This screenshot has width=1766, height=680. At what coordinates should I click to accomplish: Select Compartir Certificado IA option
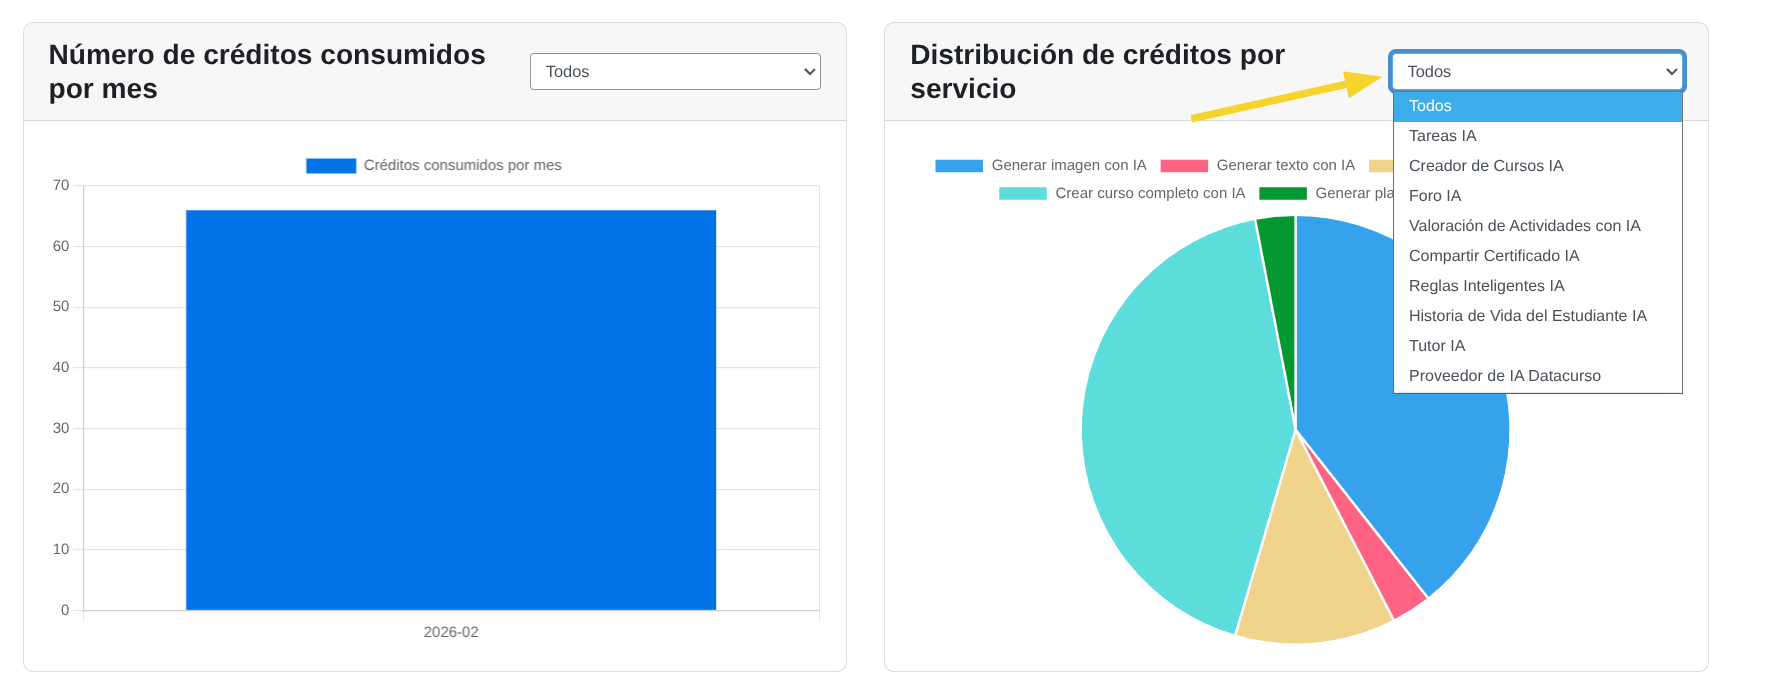click(1538, 256)
